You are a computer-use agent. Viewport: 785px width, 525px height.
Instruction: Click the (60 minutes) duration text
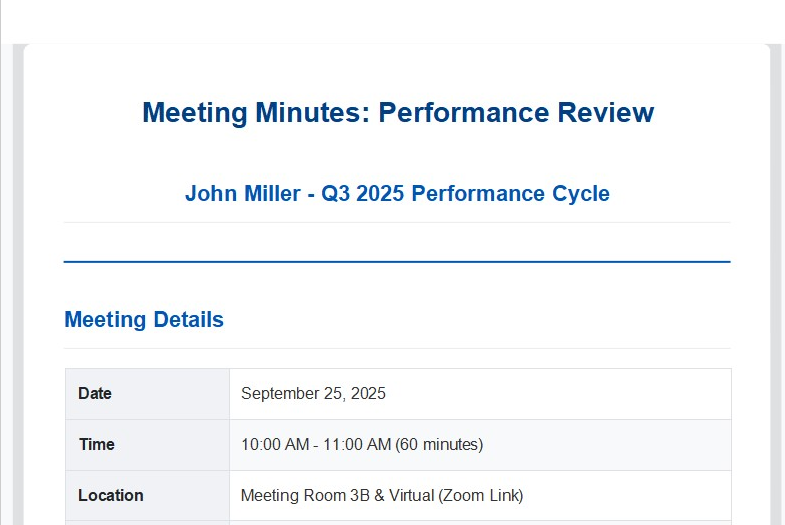coord(439,444)
